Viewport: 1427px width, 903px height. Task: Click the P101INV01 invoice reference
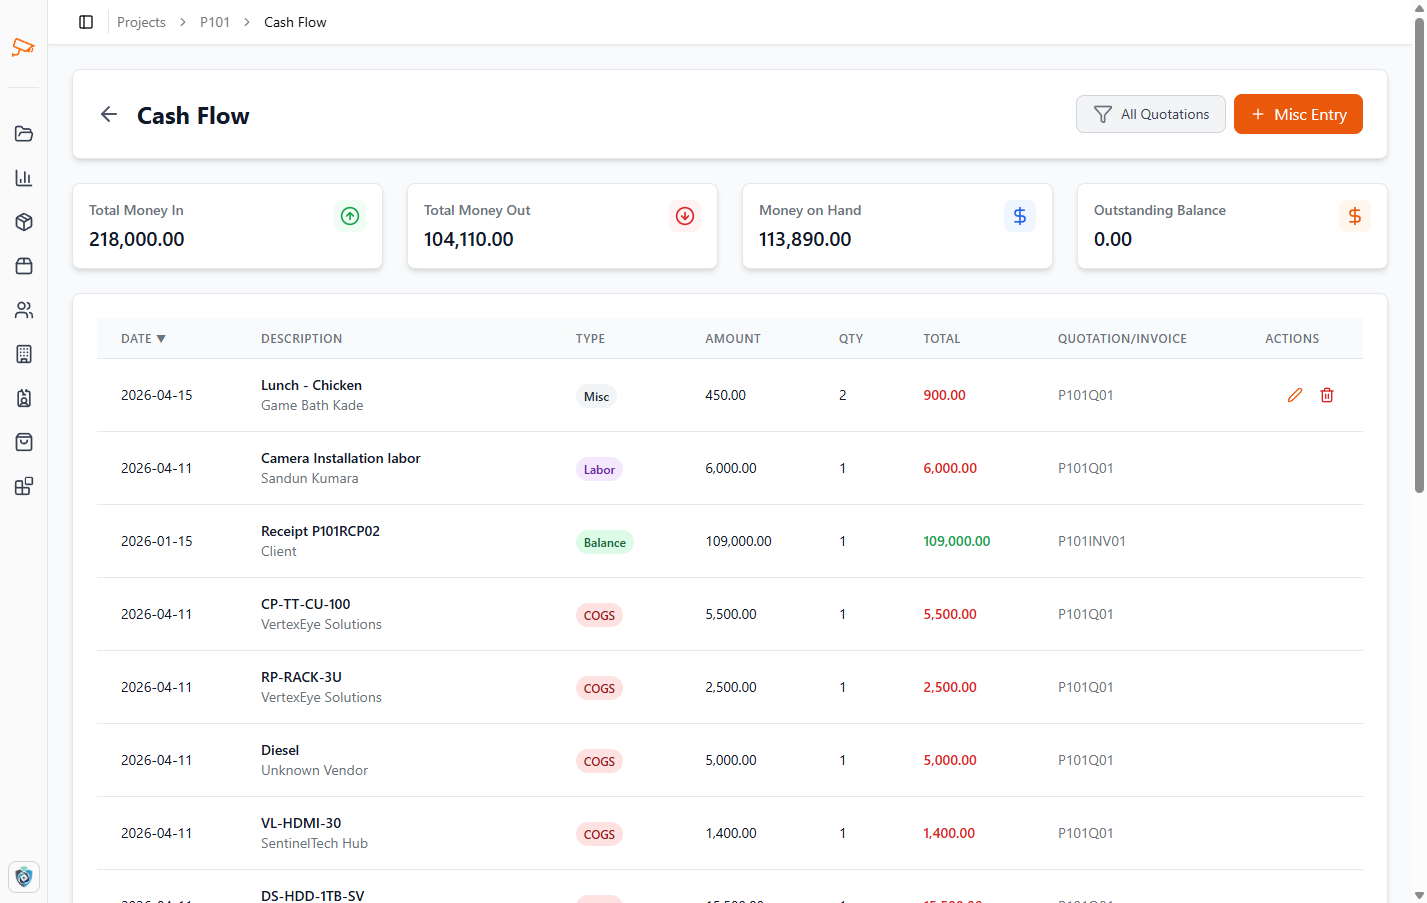(1092, 541)
